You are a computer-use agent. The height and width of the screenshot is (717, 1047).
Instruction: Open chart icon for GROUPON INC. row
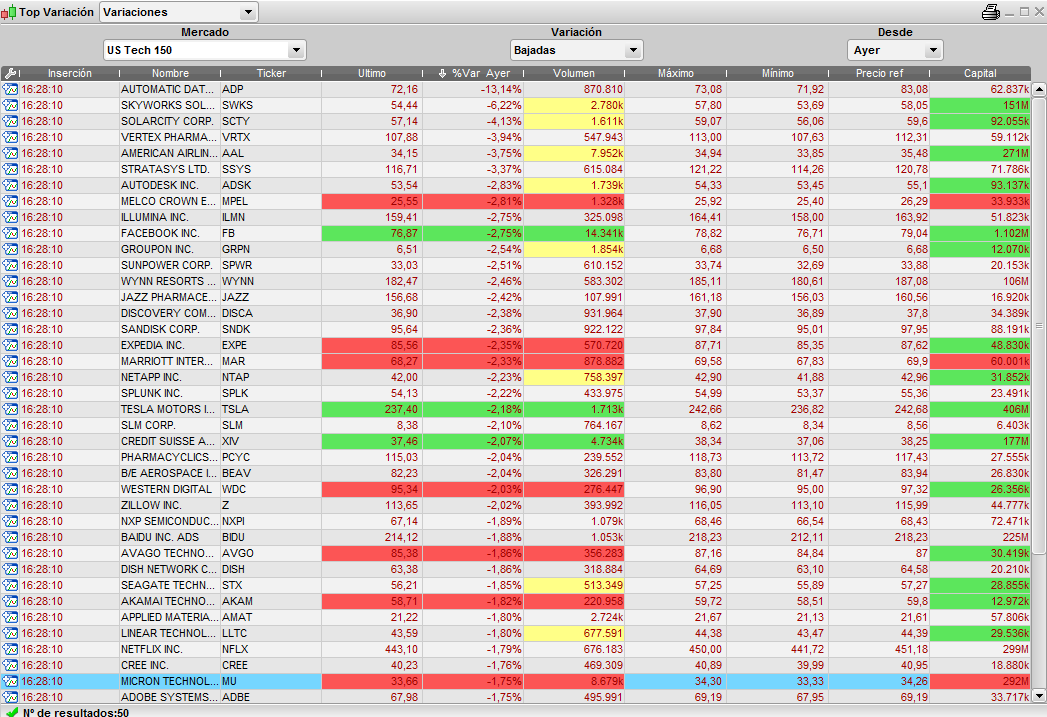pos(10,250)
